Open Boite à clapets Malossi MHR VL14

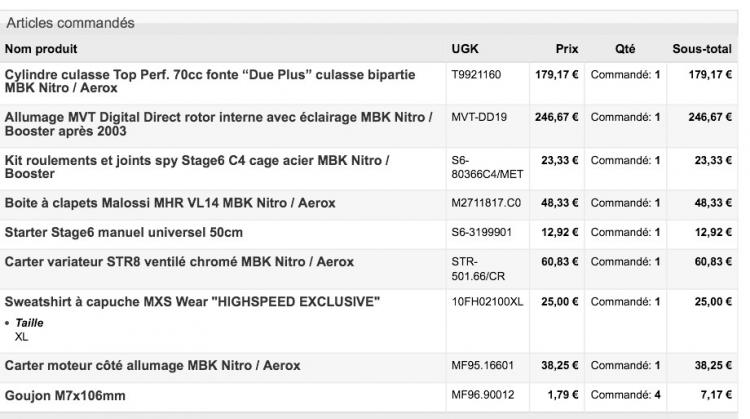[170, 203]
